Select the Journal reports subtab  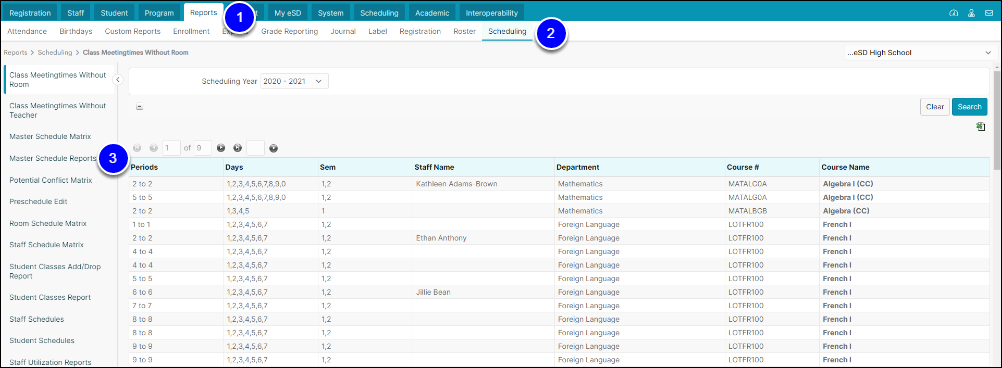pyautogui.click(x=343, y=31)
